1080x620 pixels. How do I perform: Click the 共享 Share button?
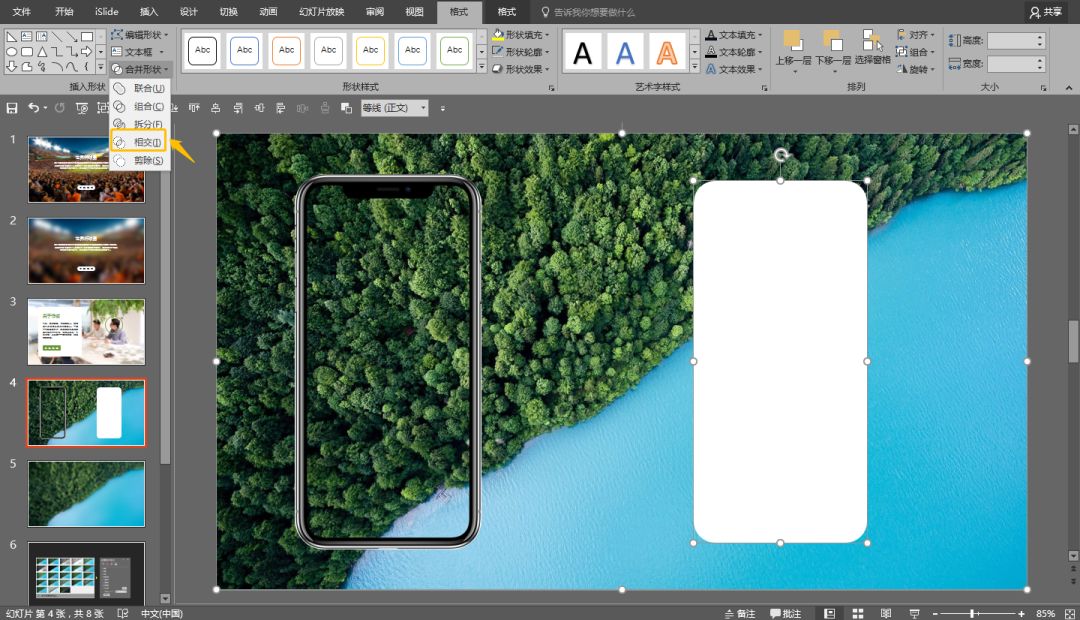1046,12
